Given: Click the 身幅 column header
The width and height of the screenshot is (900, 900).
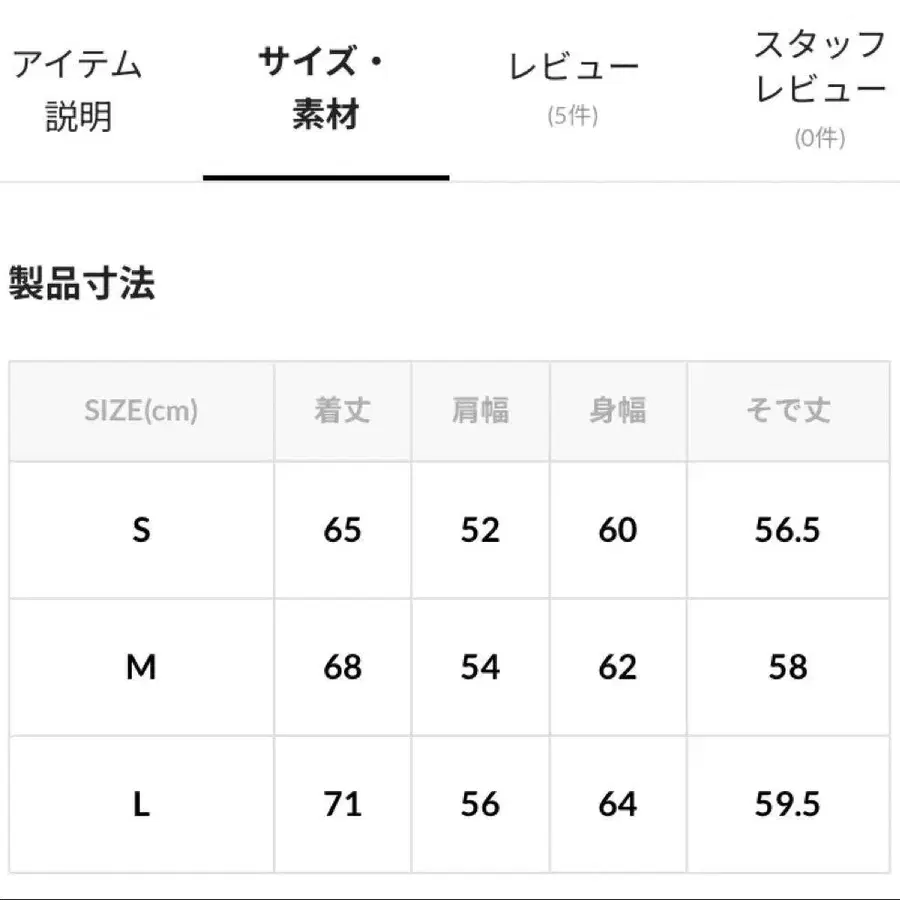Looking at the screenshot, I should pos(618,410).
